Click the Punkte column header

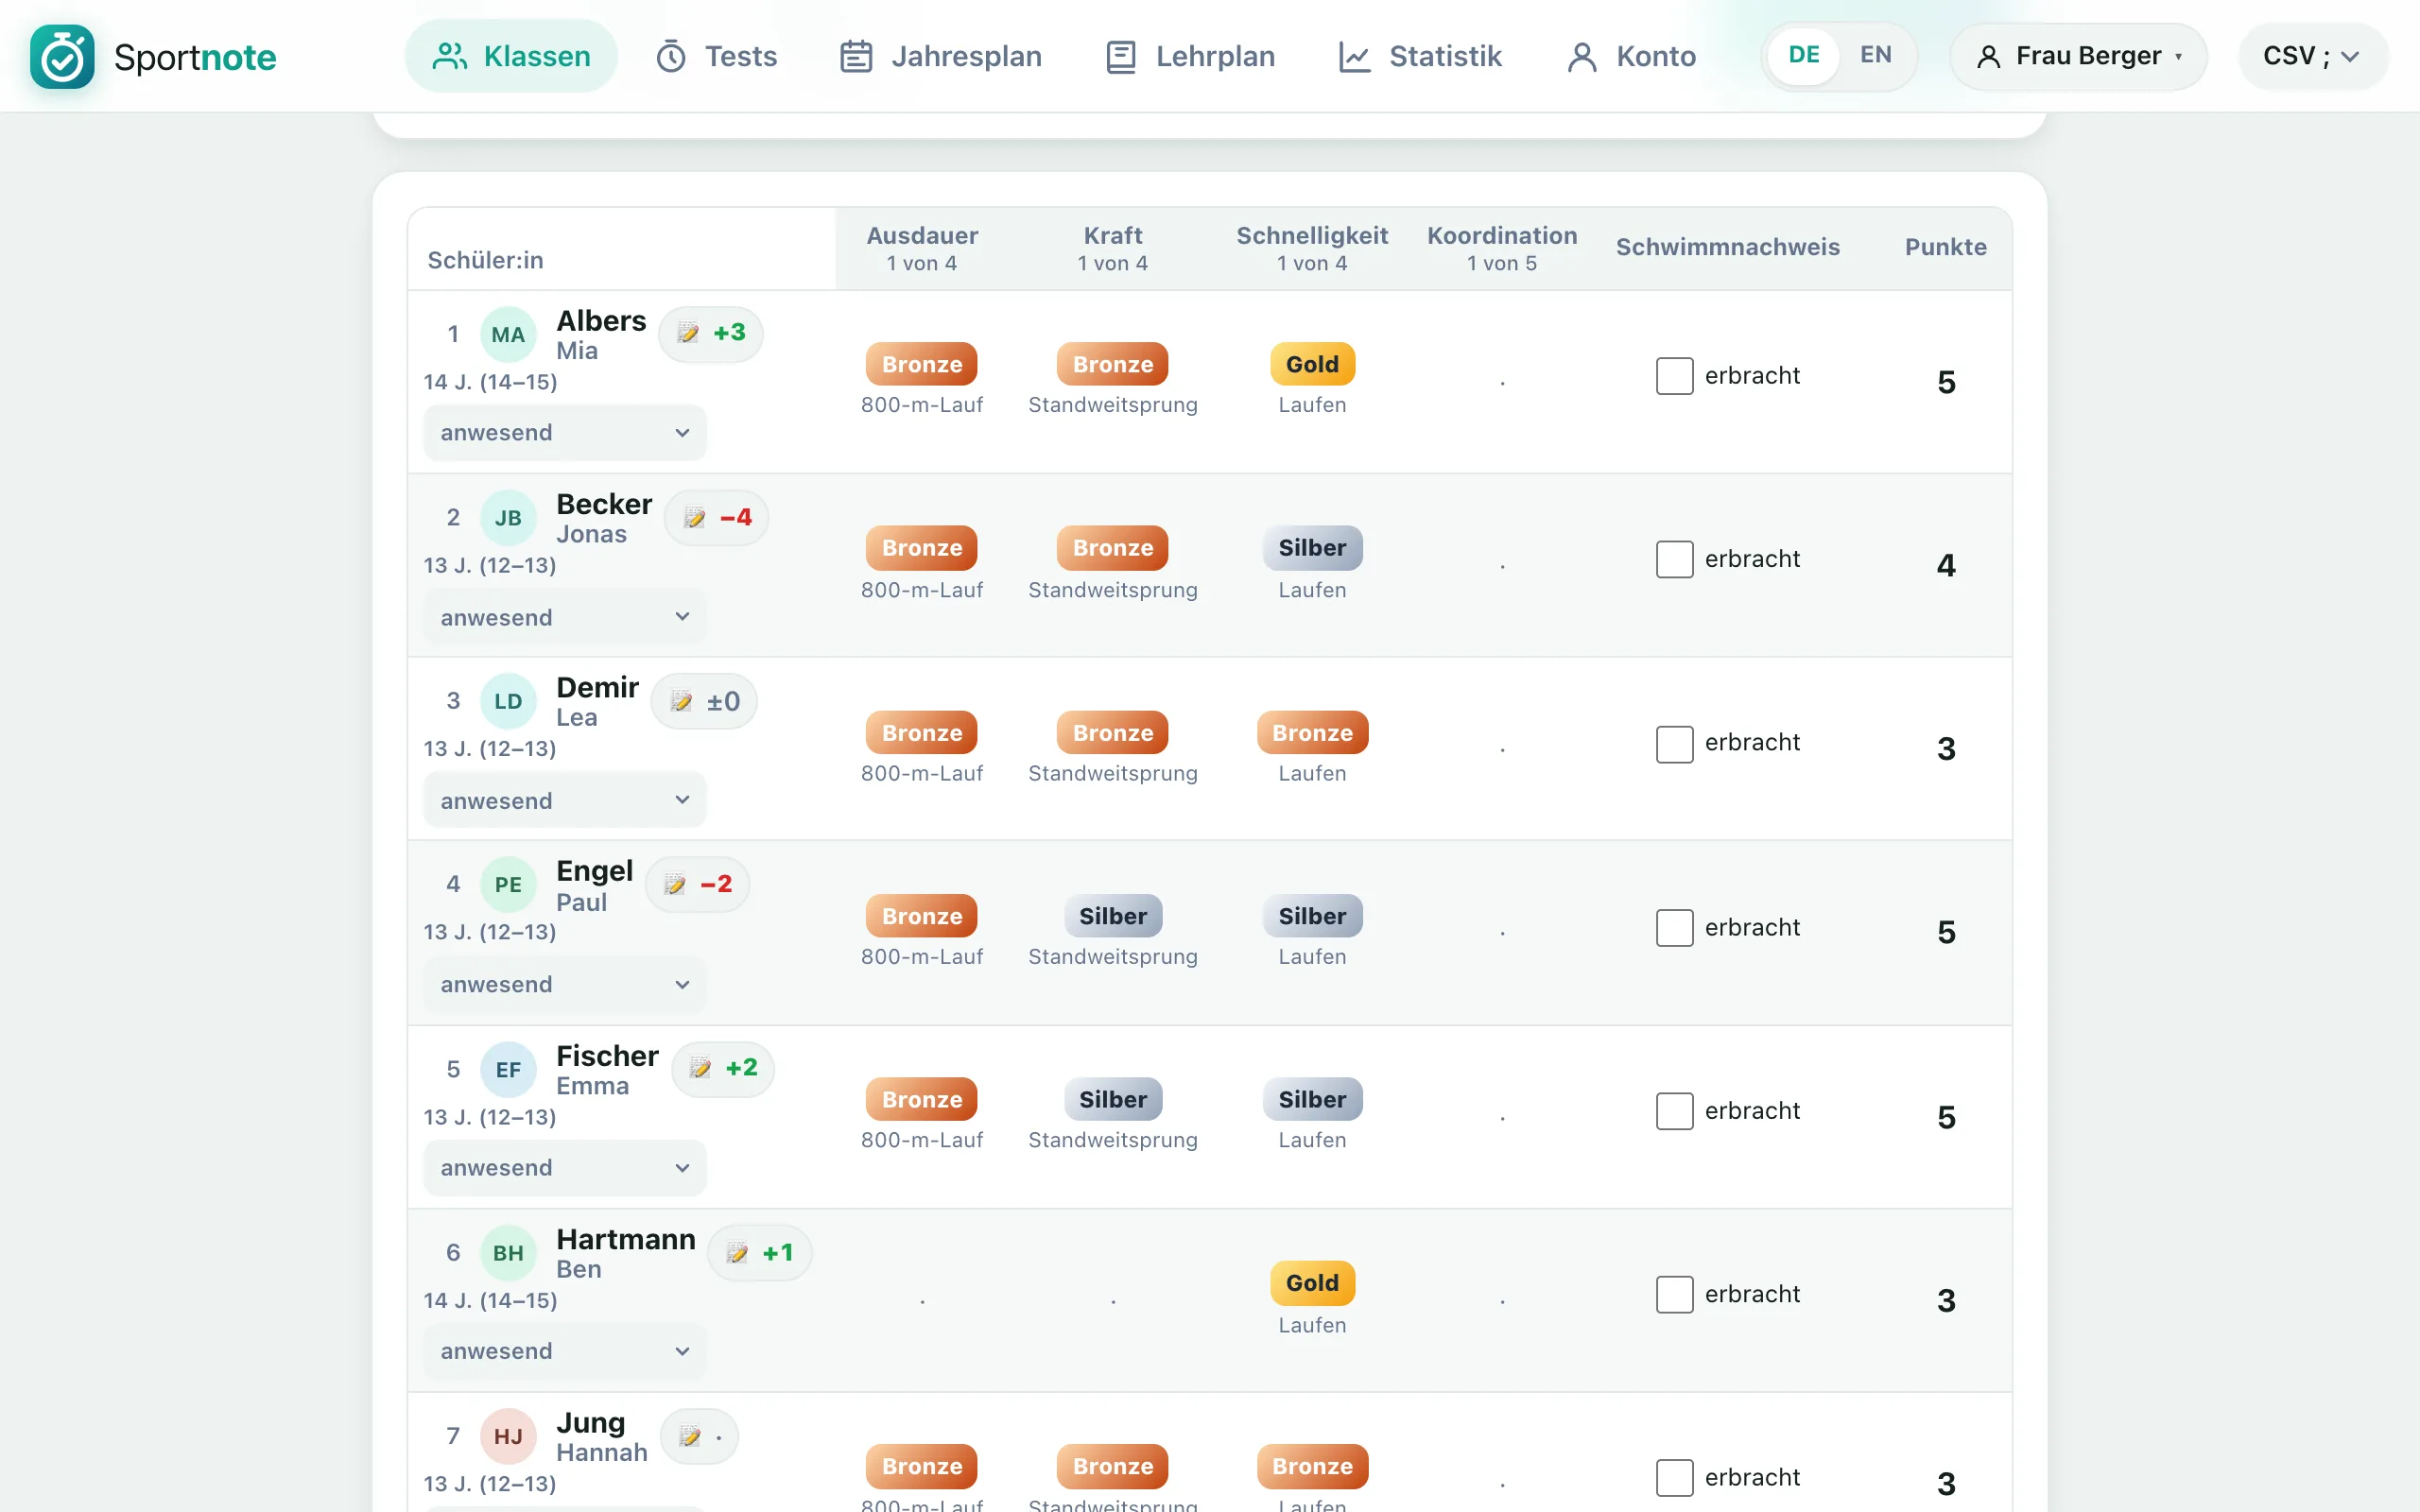(x=1945, y=247)
